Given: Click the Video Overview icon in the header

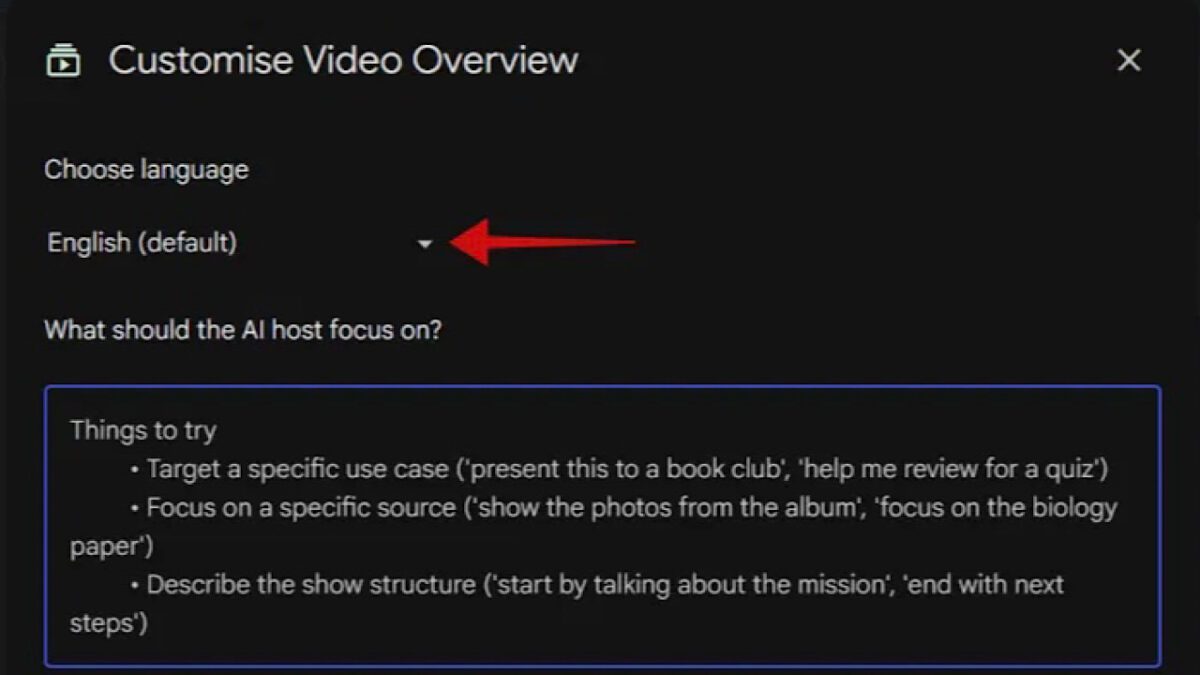Looking at the screenshot, I should click(x=63, y=60).
